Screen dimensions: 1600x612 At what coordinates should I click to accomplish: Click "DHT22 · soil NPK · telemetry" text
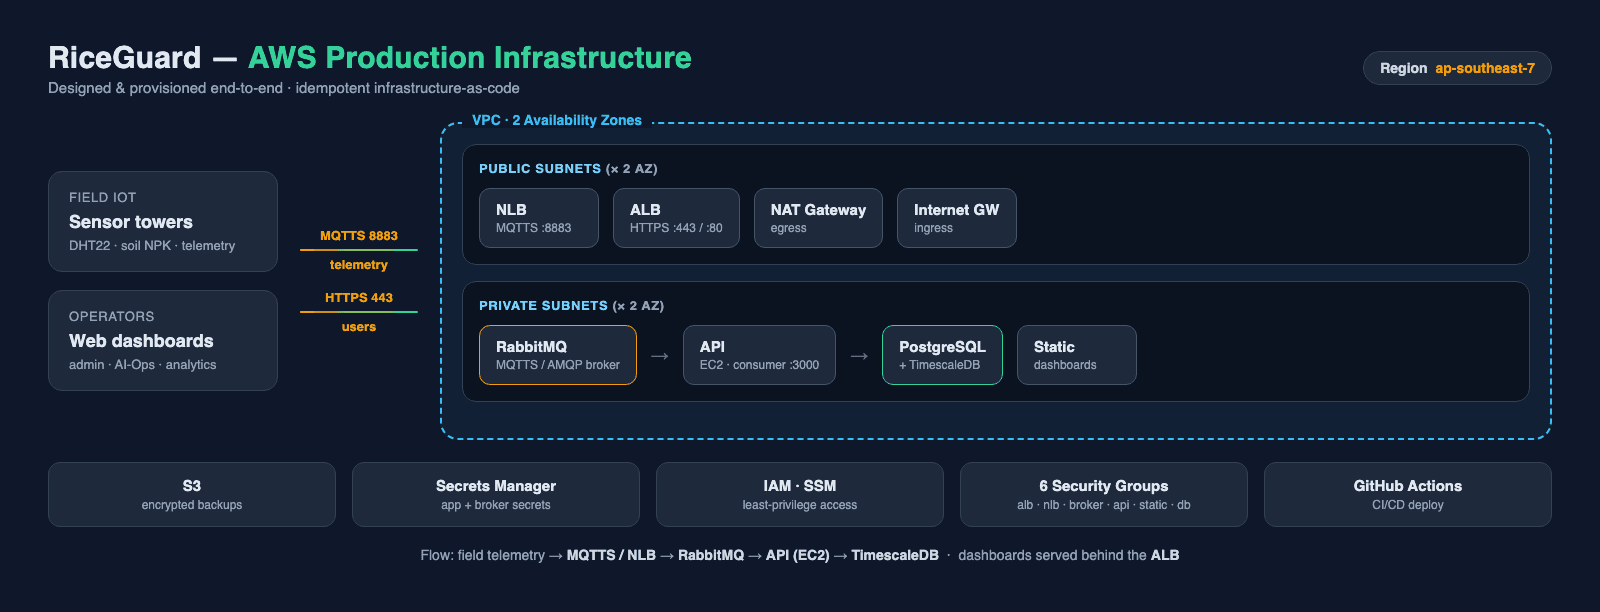pos(152,246)
